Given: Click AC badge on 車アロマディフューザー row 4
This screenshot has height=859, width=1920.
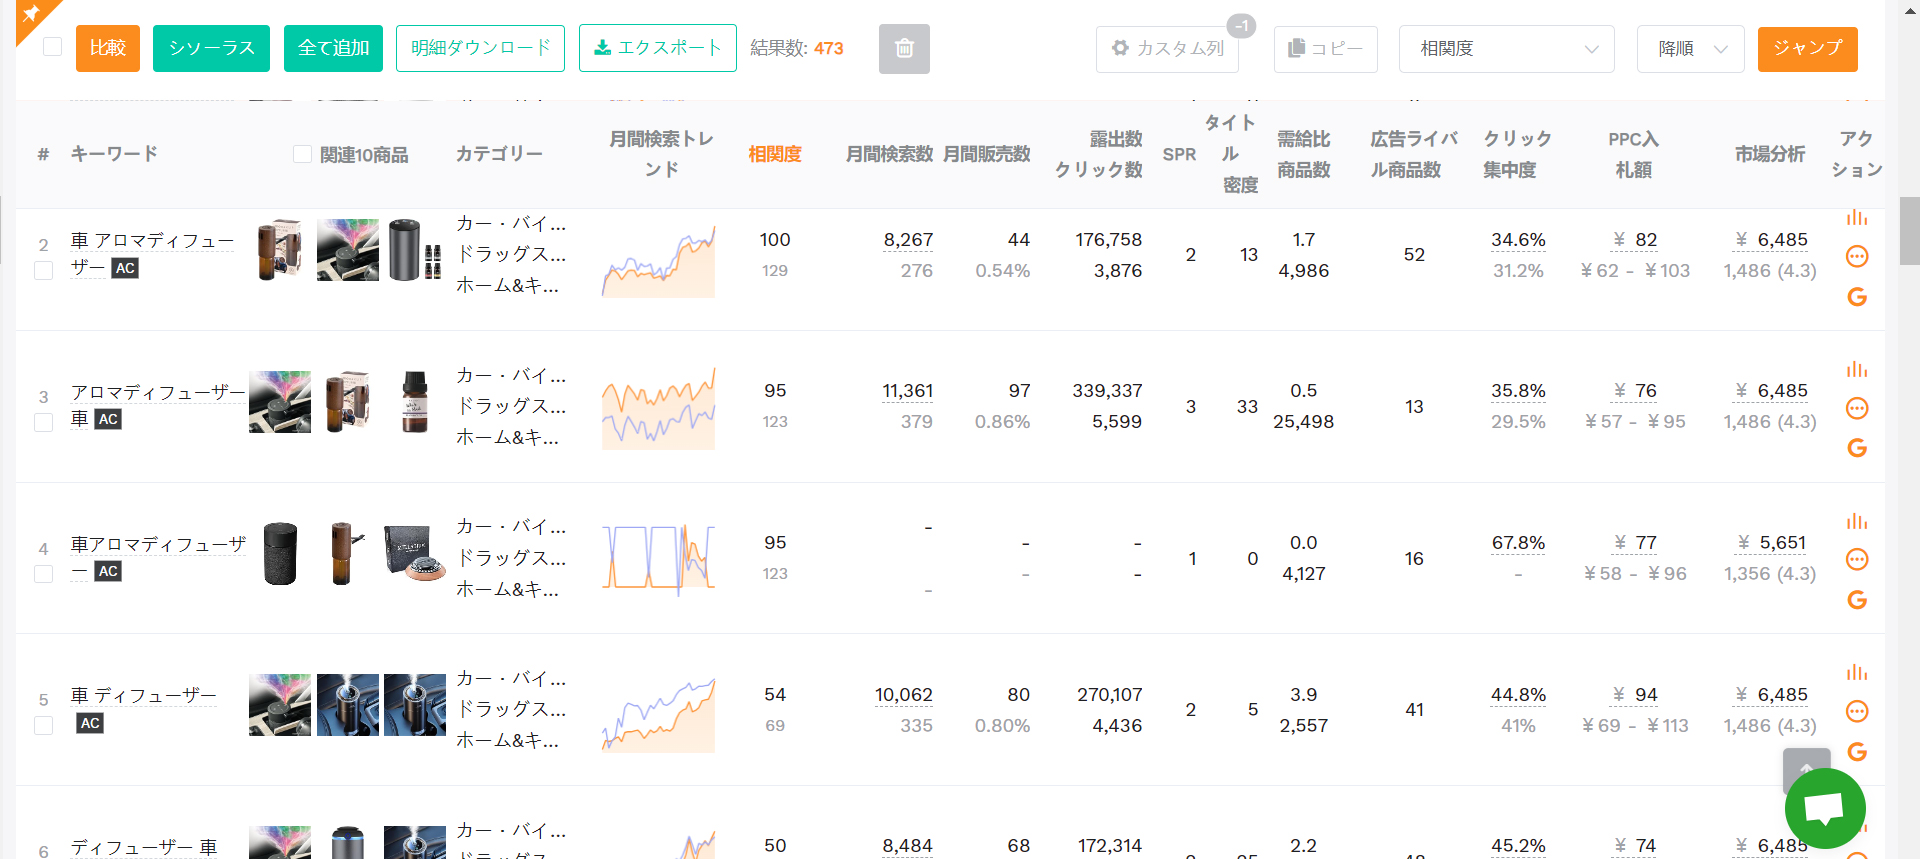Looking at the screenshot, I should coord(108,571).
